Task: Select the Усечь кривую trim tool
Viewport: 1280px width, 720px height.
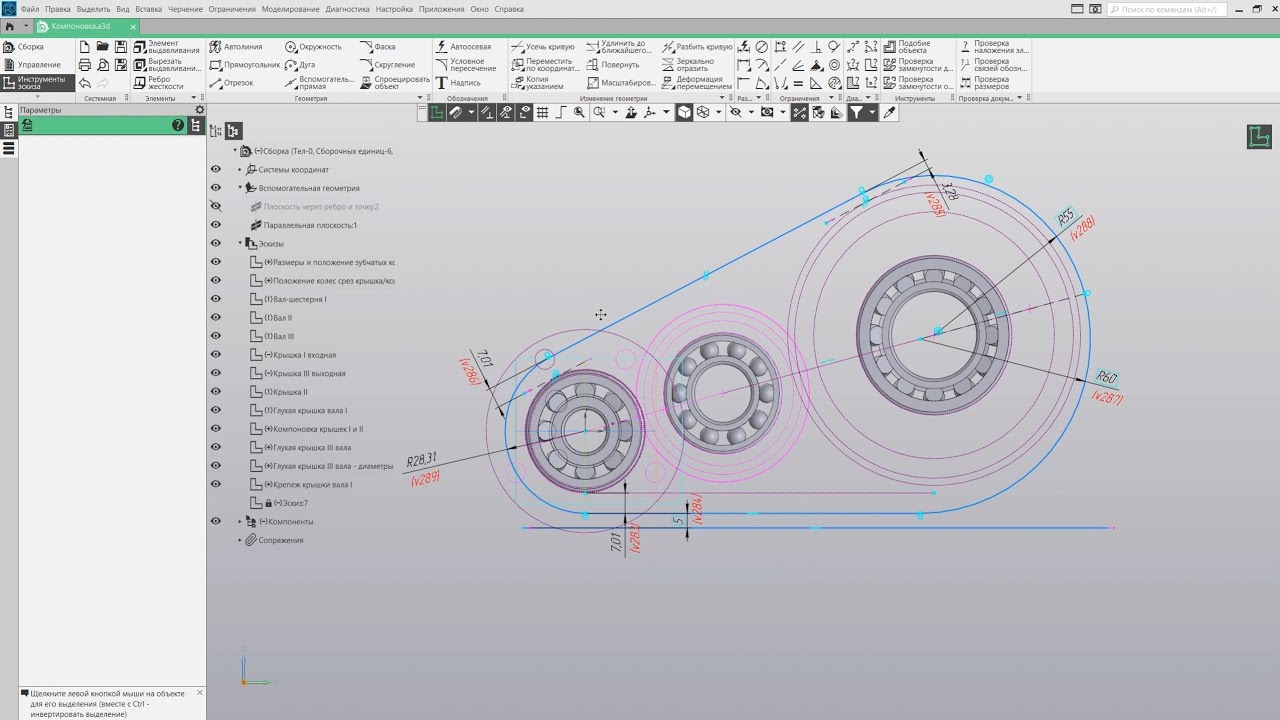Action: click(542, 47)
